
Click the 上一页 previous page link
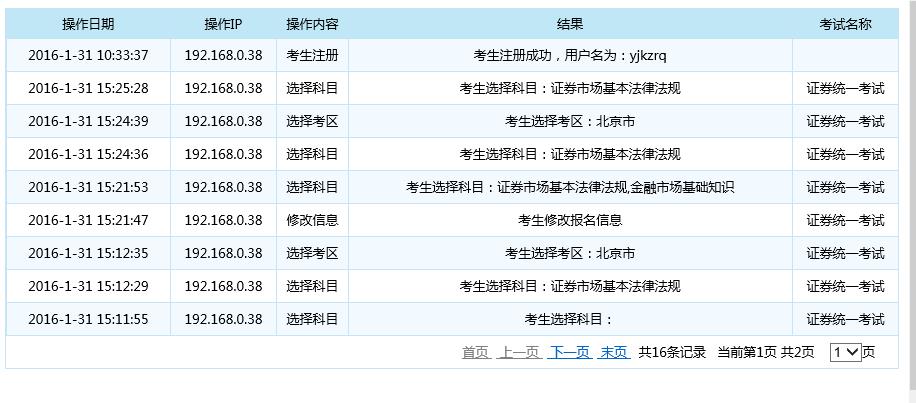pos(519,352)
